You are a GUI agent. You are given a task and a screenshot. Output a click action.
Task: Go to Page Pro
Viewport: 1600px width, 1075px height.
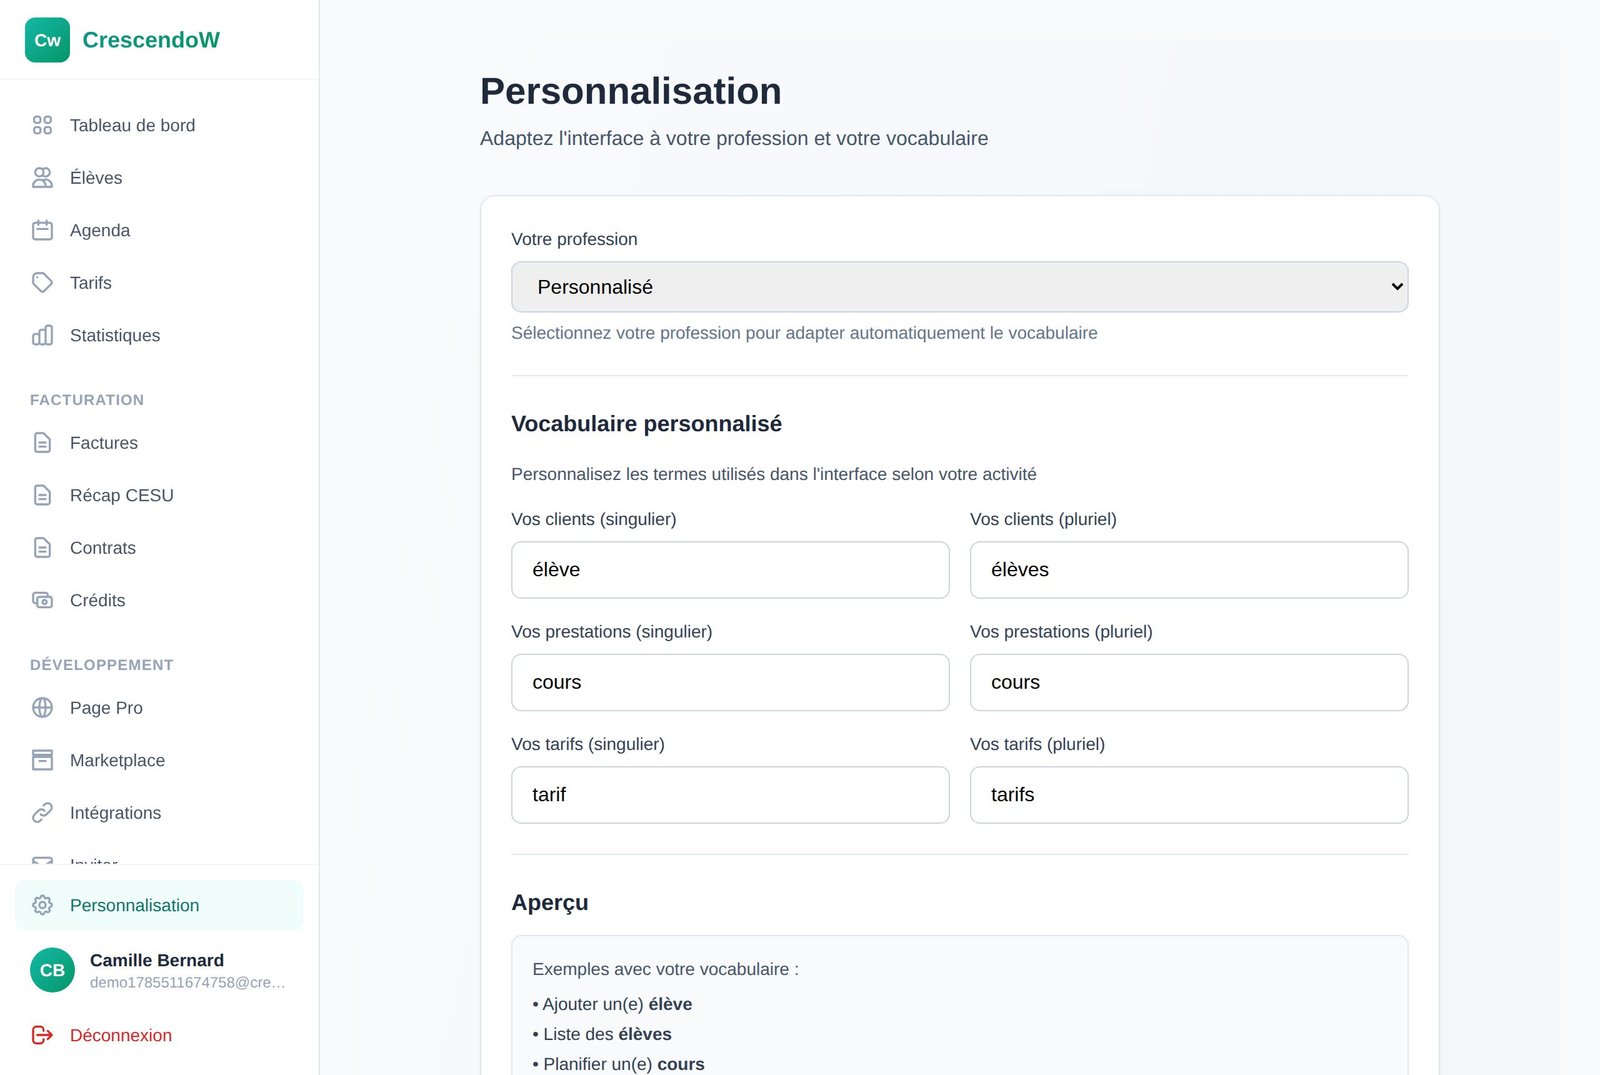click(x=159, y=708)
